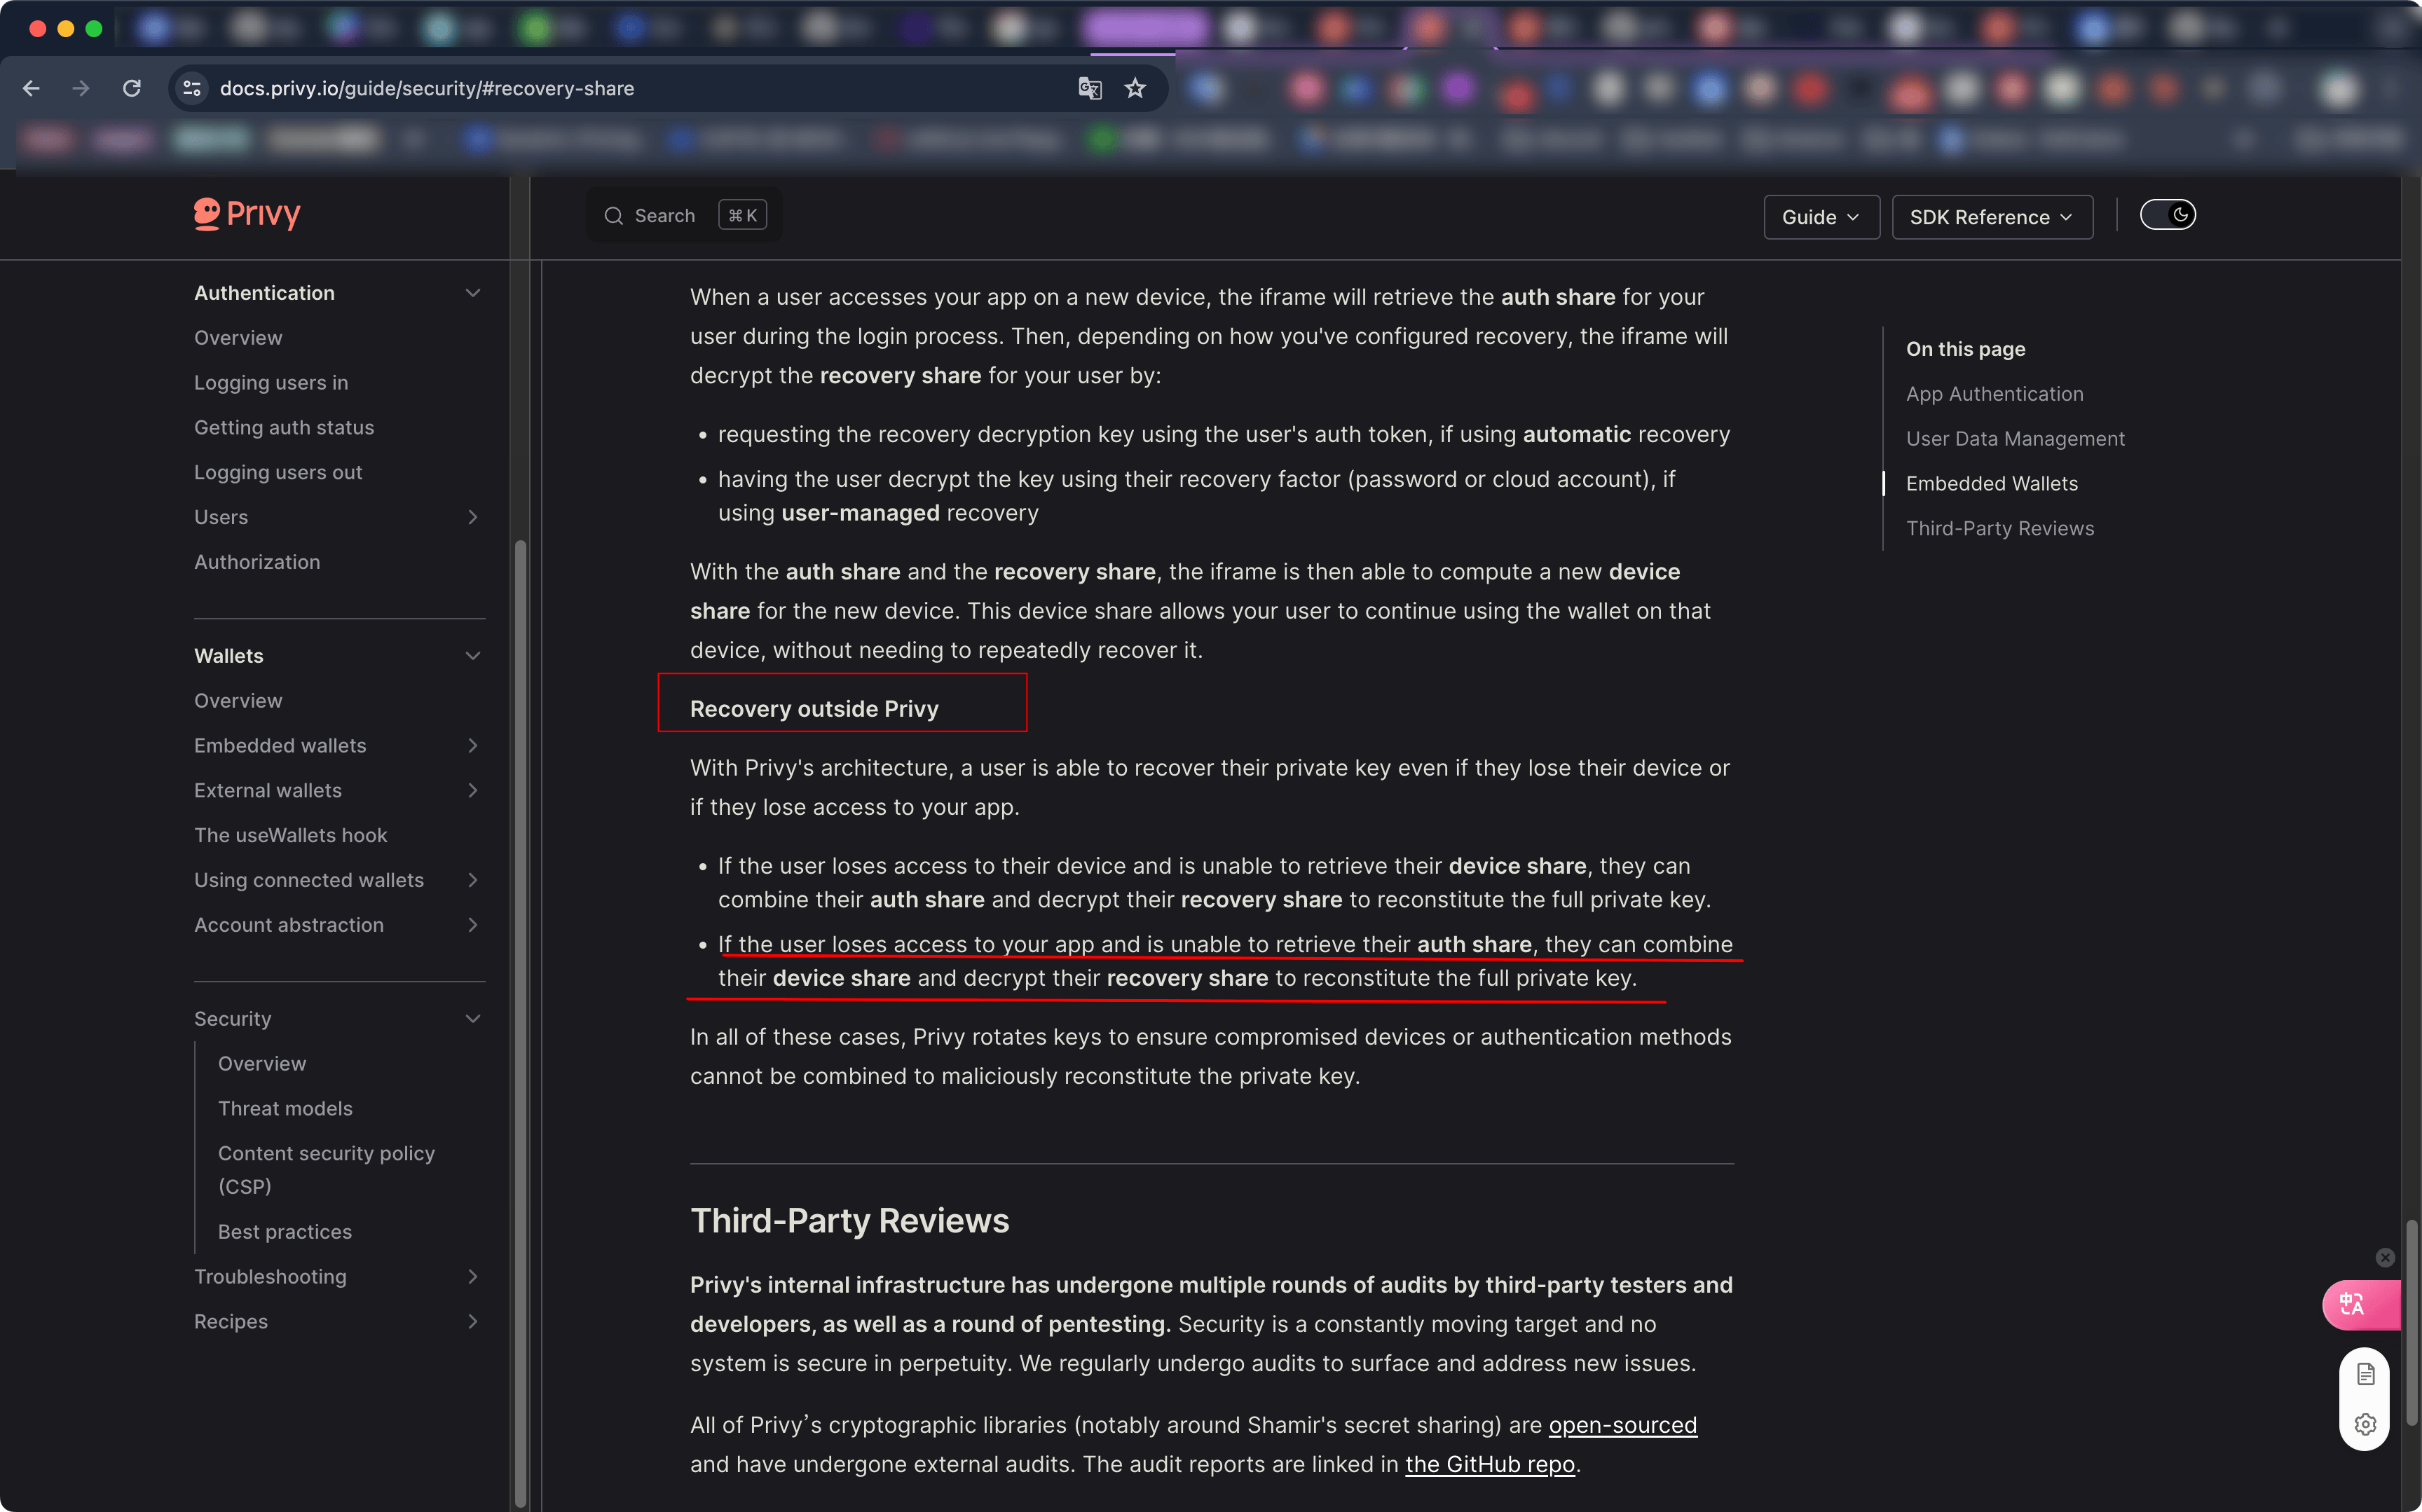Click the Search input field
This screenshot has width=2422, height=1512.
click(684, 216)
